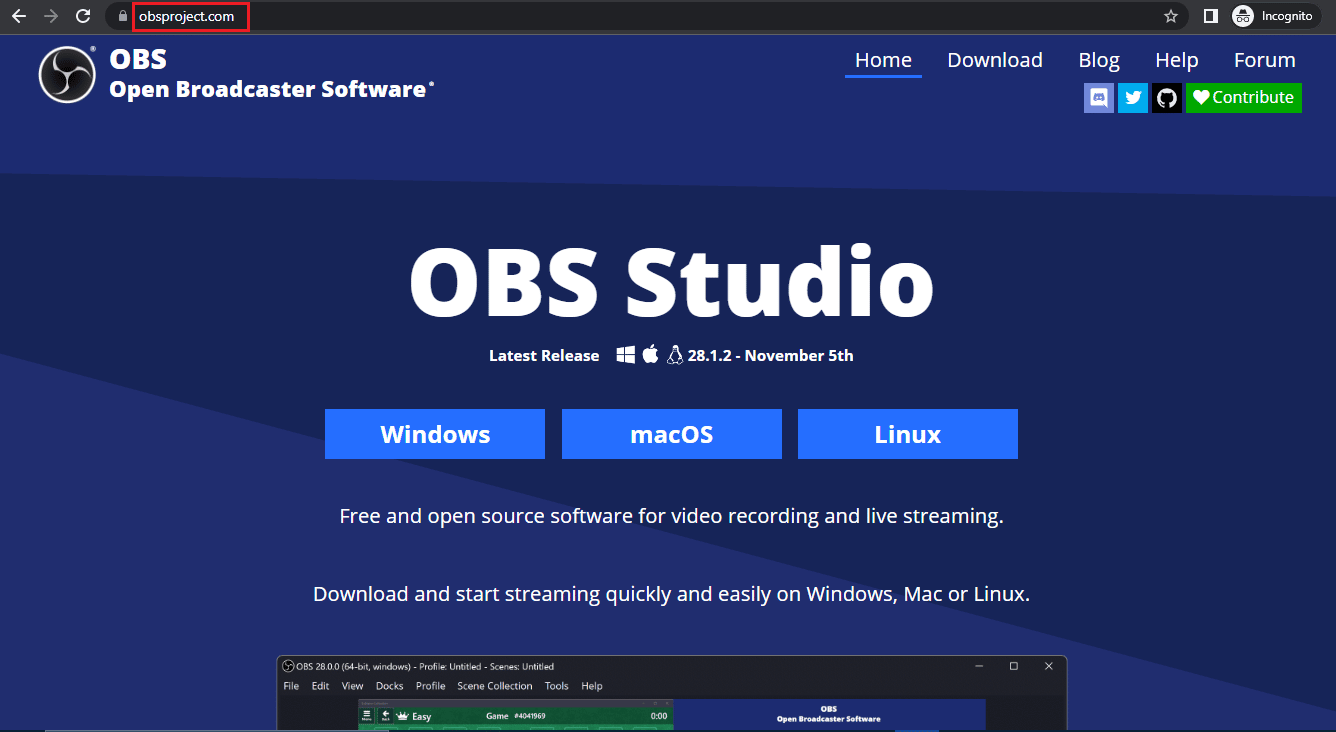Open the Discord icon link
This screenshot has height=732, width=1336.
click(1099, 98)
